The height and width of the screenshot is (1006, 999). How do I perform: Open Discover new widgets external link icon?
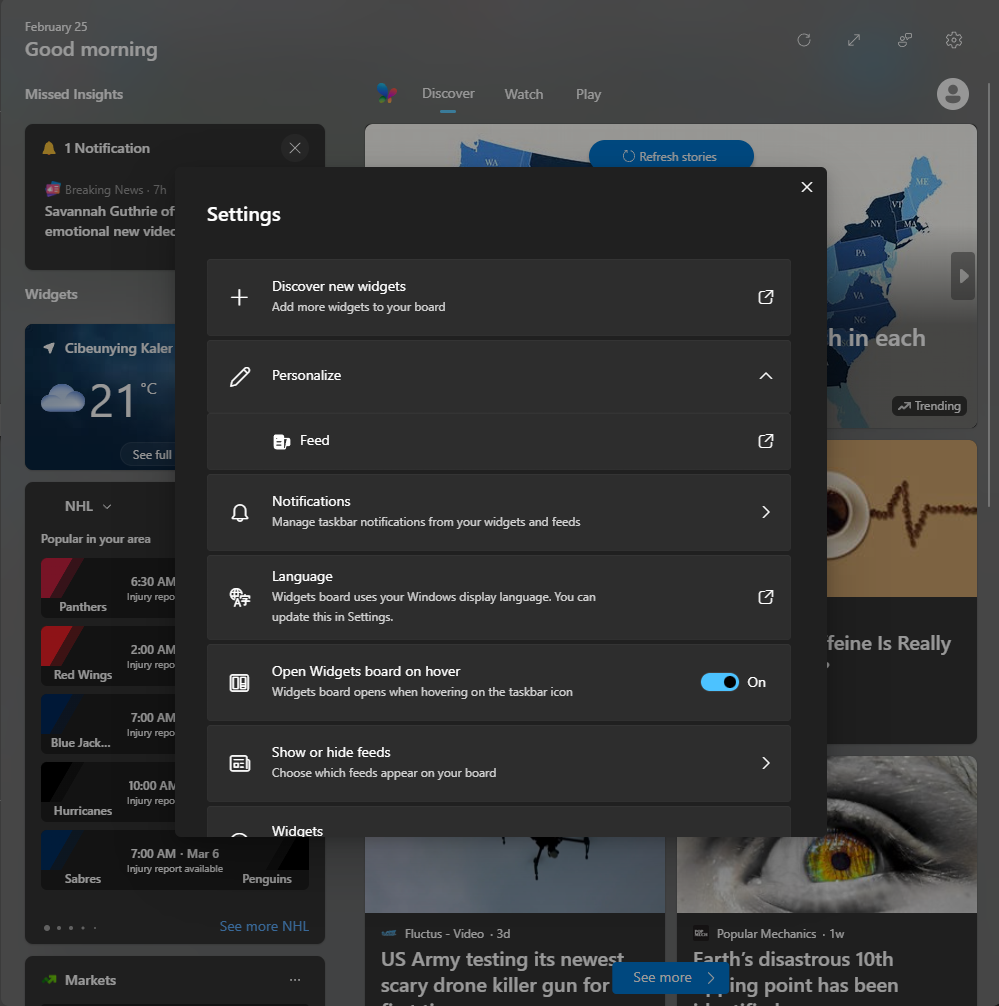click(x=765, y=297)
